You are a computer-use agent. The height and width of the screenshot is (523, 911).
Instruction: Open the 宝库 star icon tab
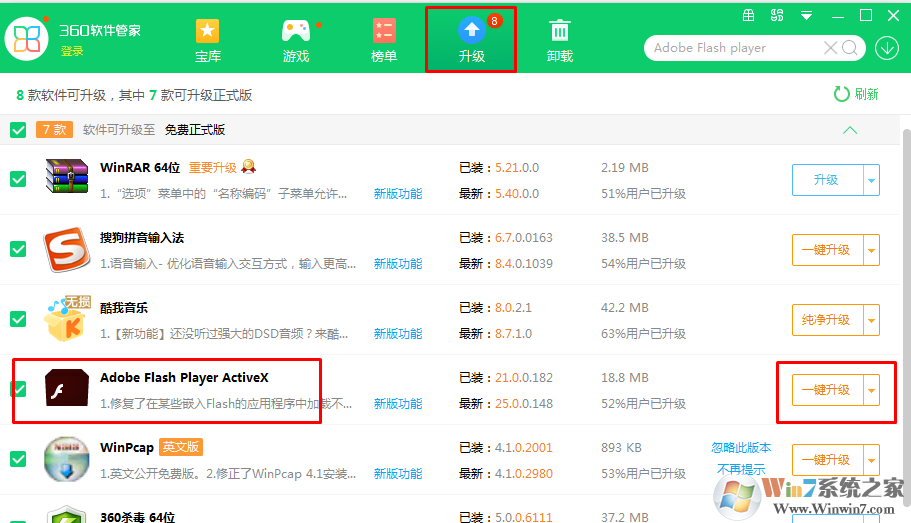tap(207, 31)
